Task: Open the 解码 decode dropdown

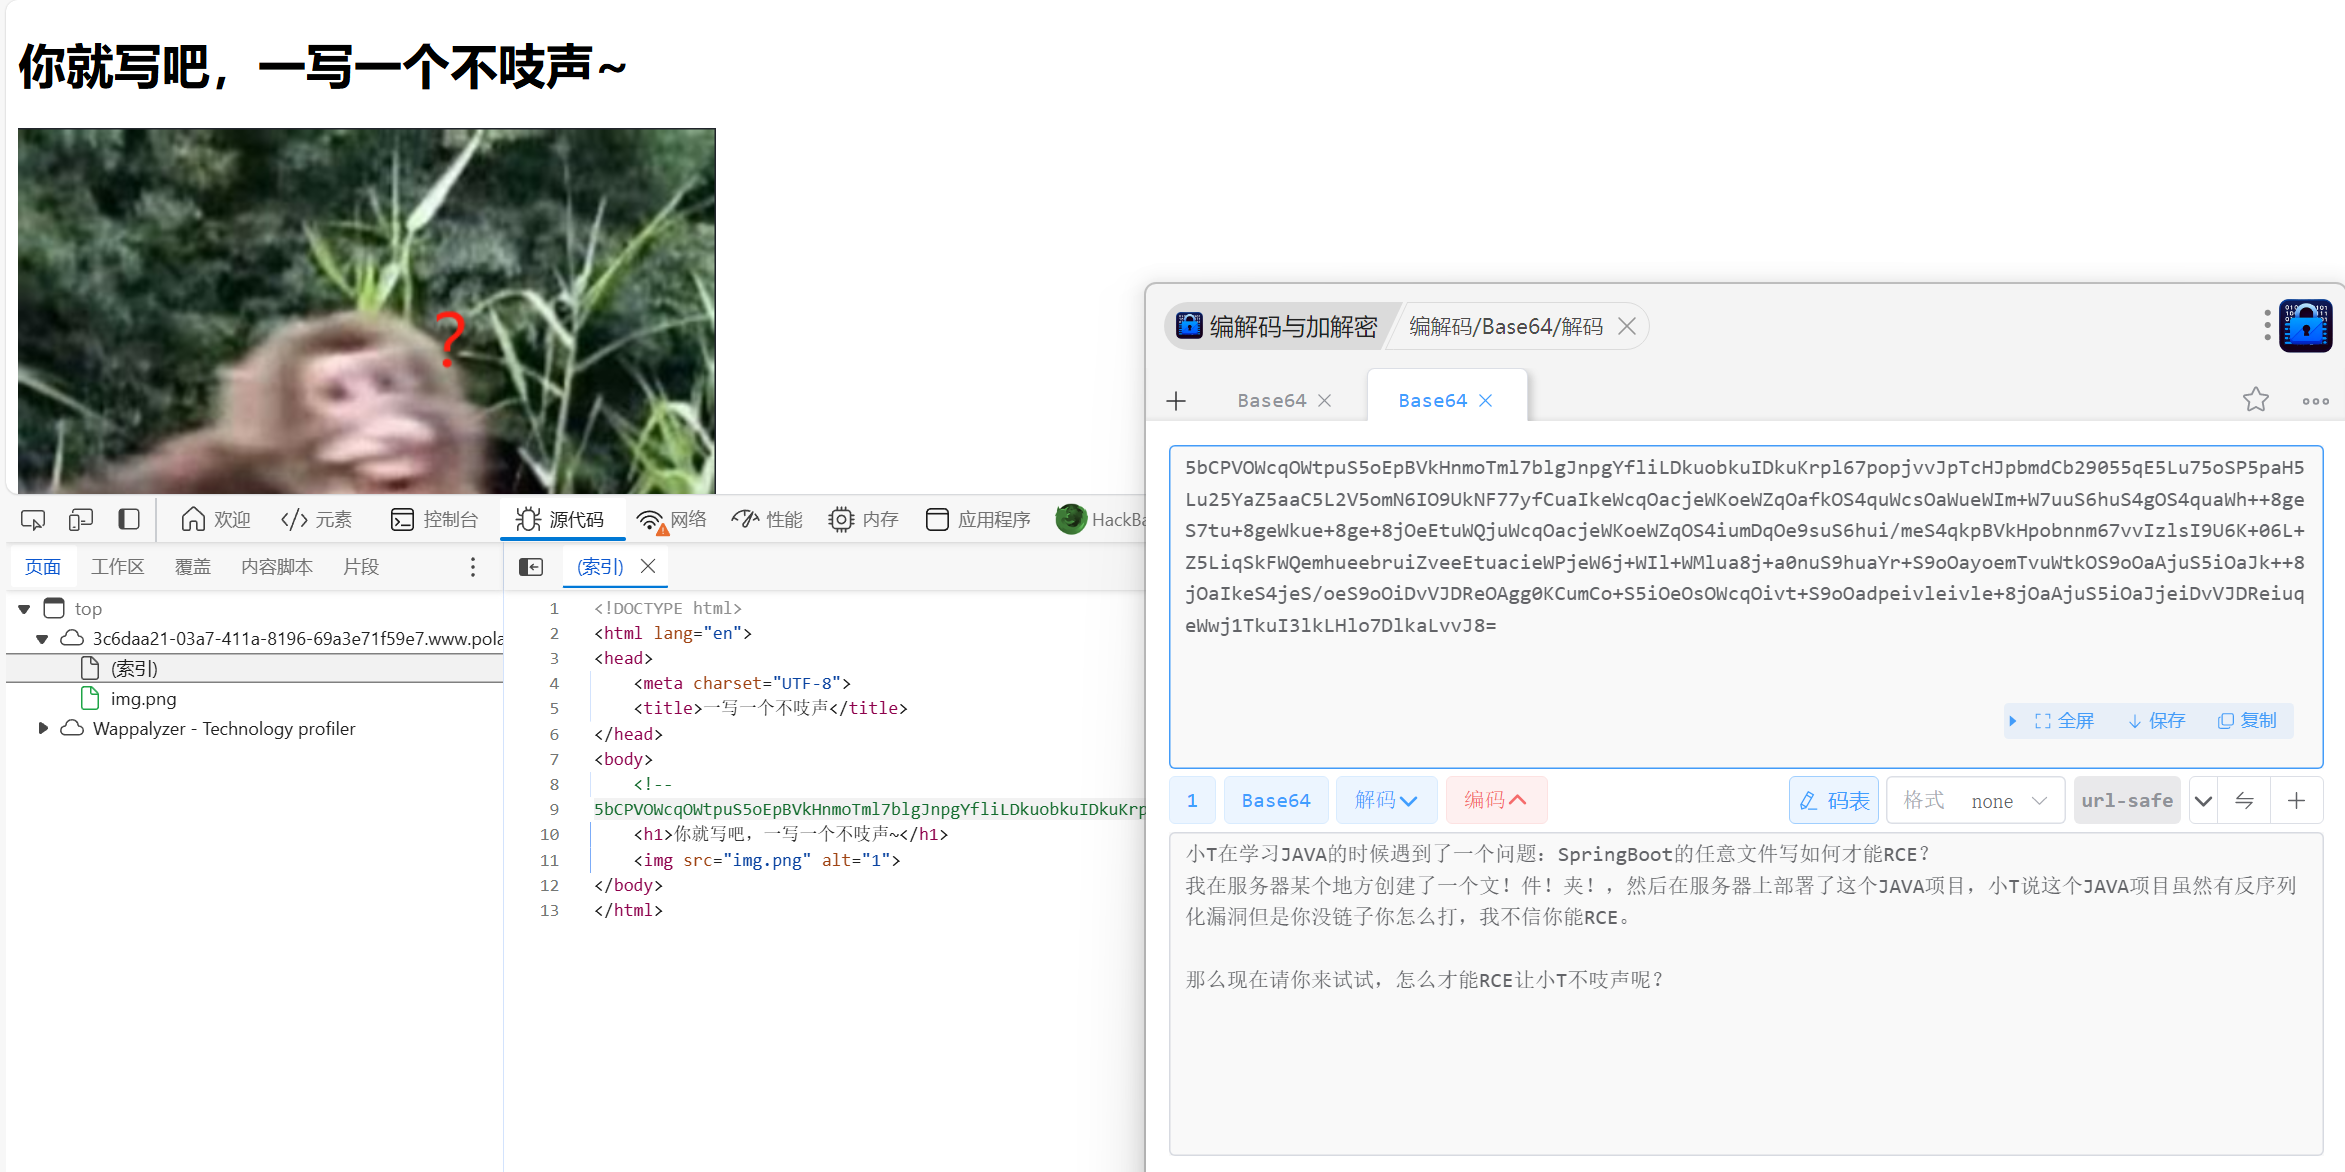Action: click(1386, 800)
